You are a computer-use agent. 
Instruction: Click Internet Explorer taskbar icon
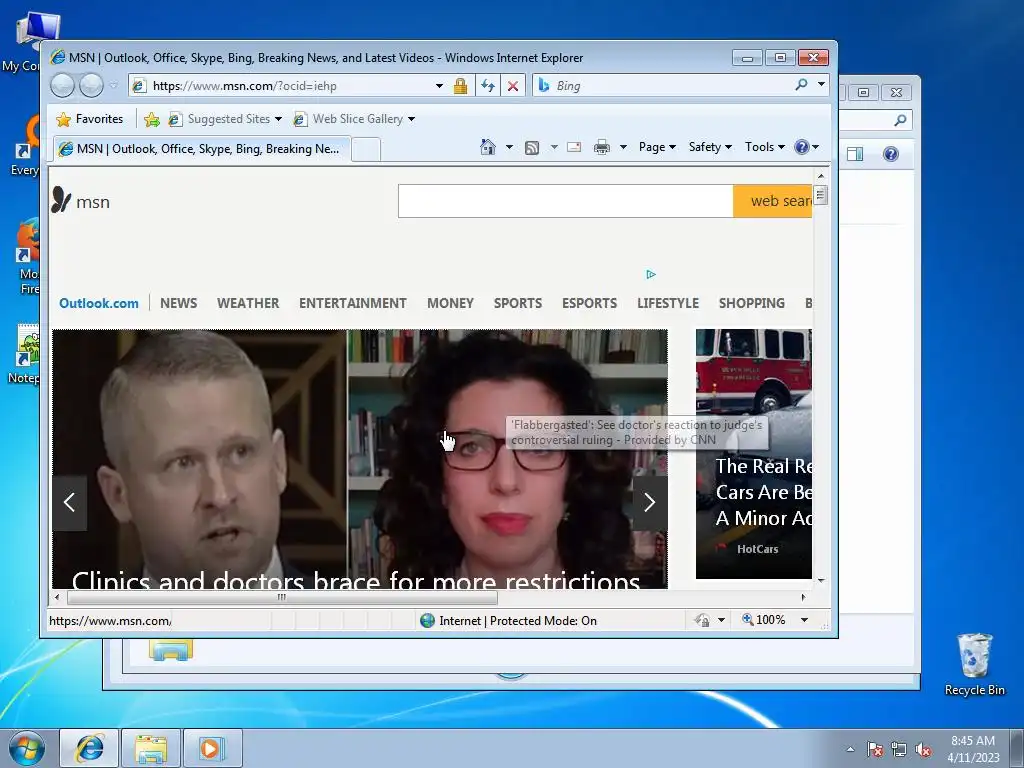pos(89,748)
